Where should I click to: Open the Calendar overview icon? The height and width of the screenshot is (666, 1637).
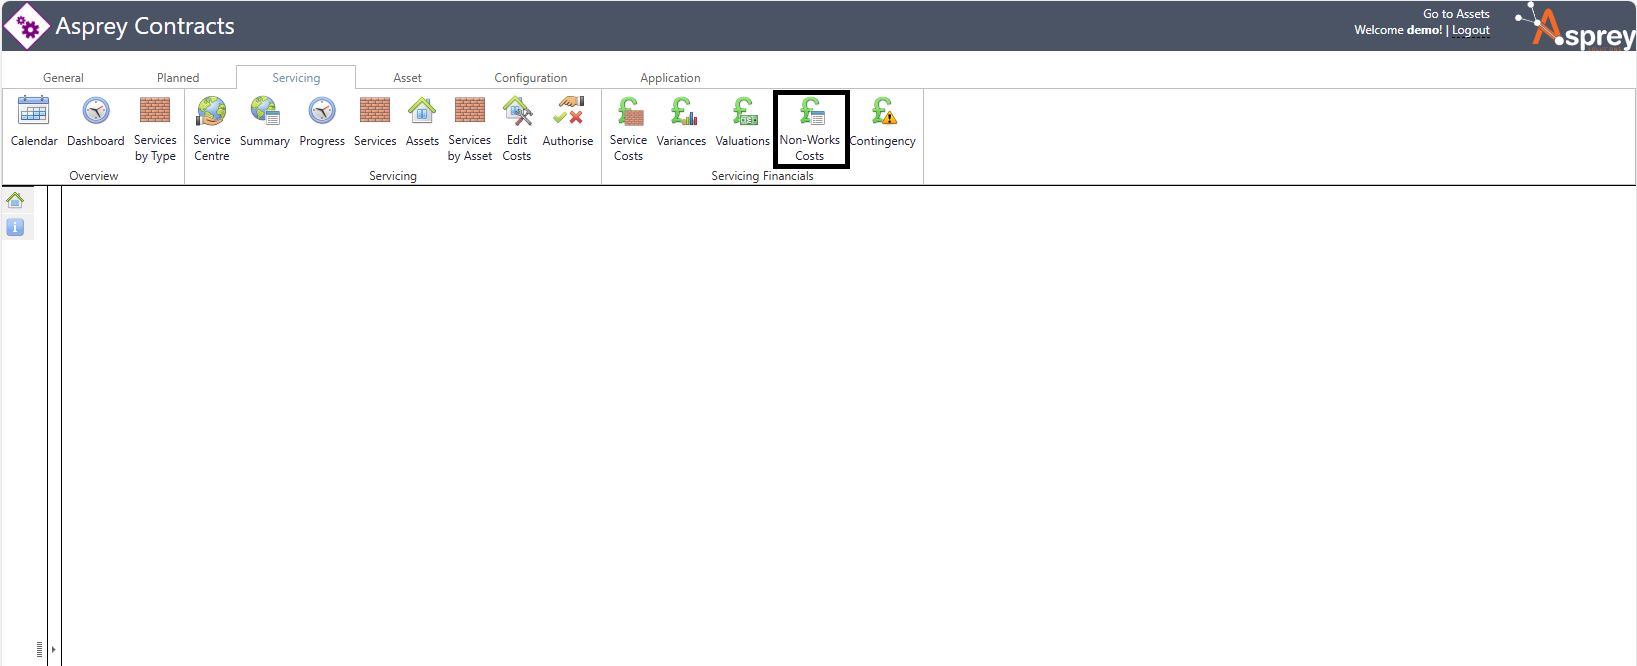point(34,111)
